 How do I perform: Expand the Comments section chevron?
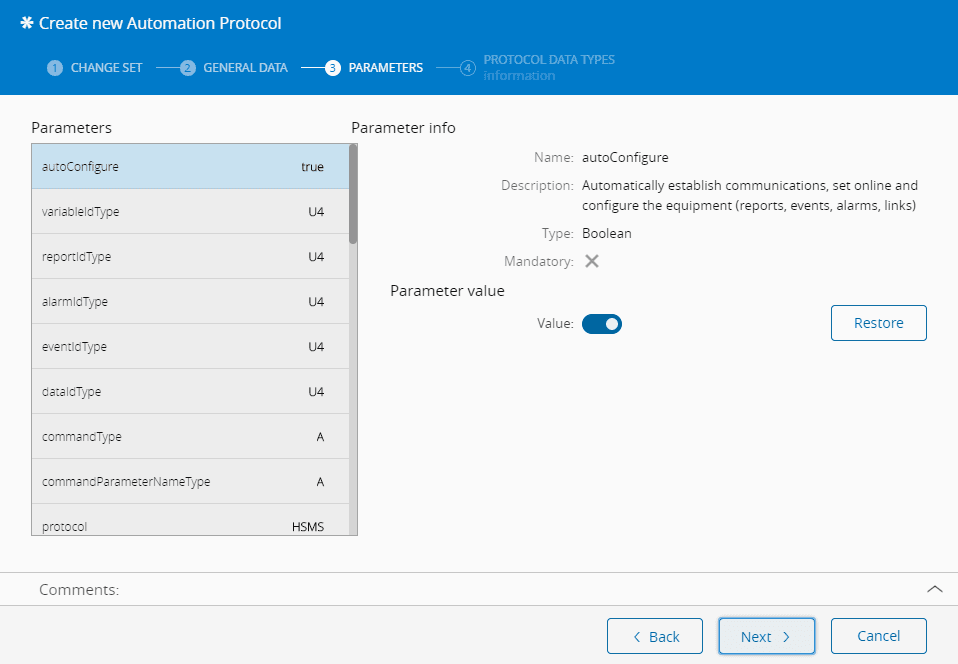click(935, 589)
